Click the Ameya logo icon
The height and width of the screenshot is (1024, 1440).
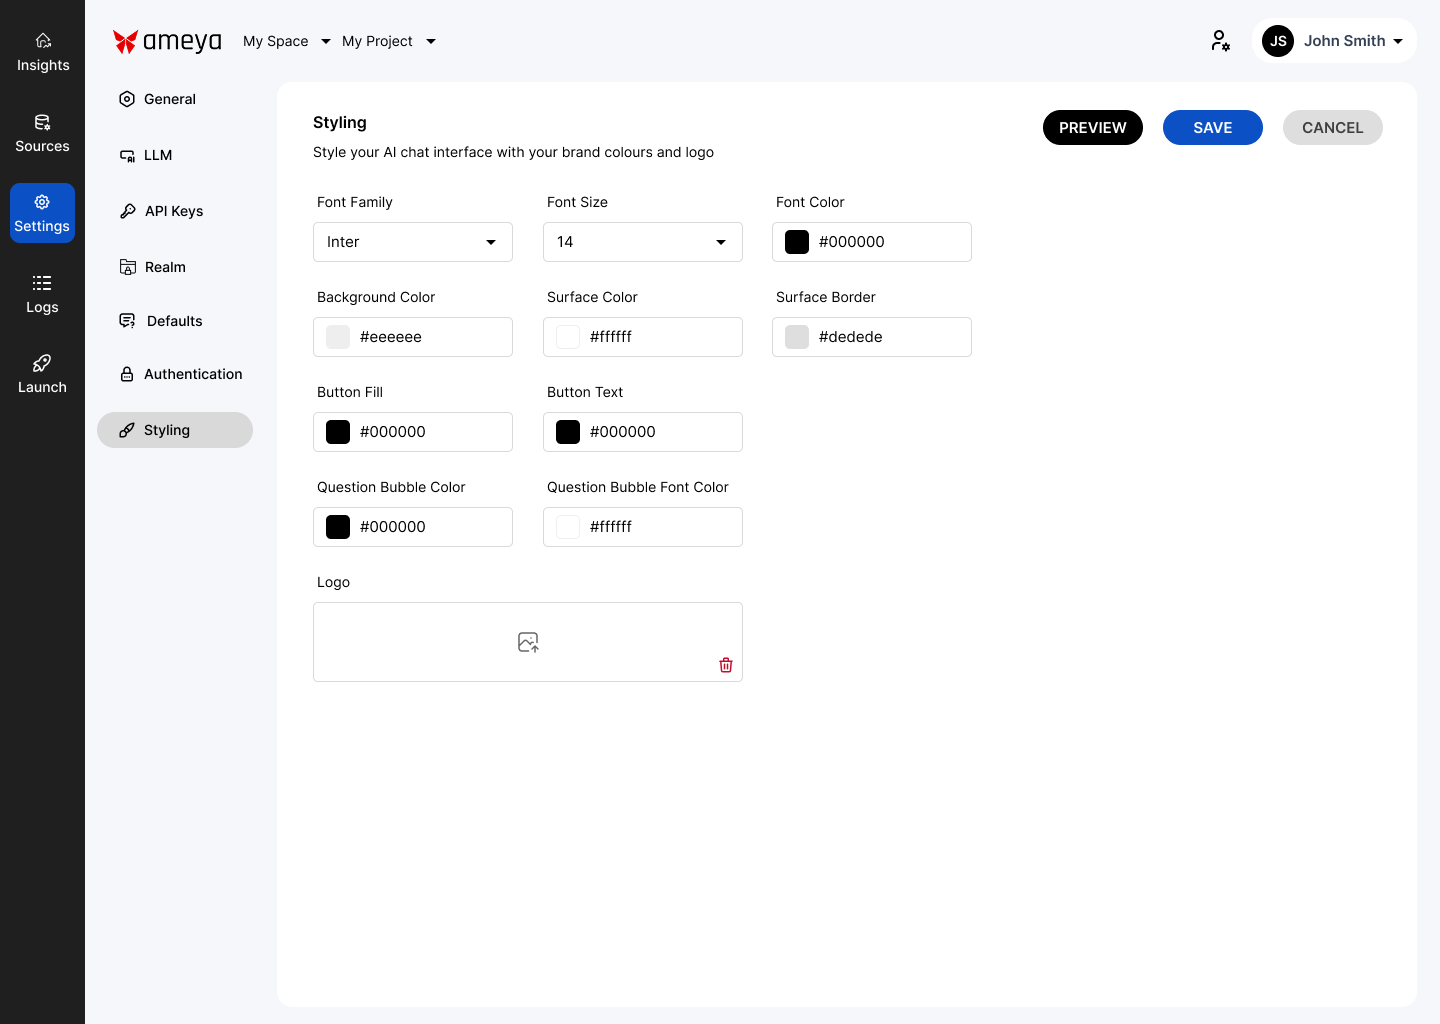pos(125,41)
